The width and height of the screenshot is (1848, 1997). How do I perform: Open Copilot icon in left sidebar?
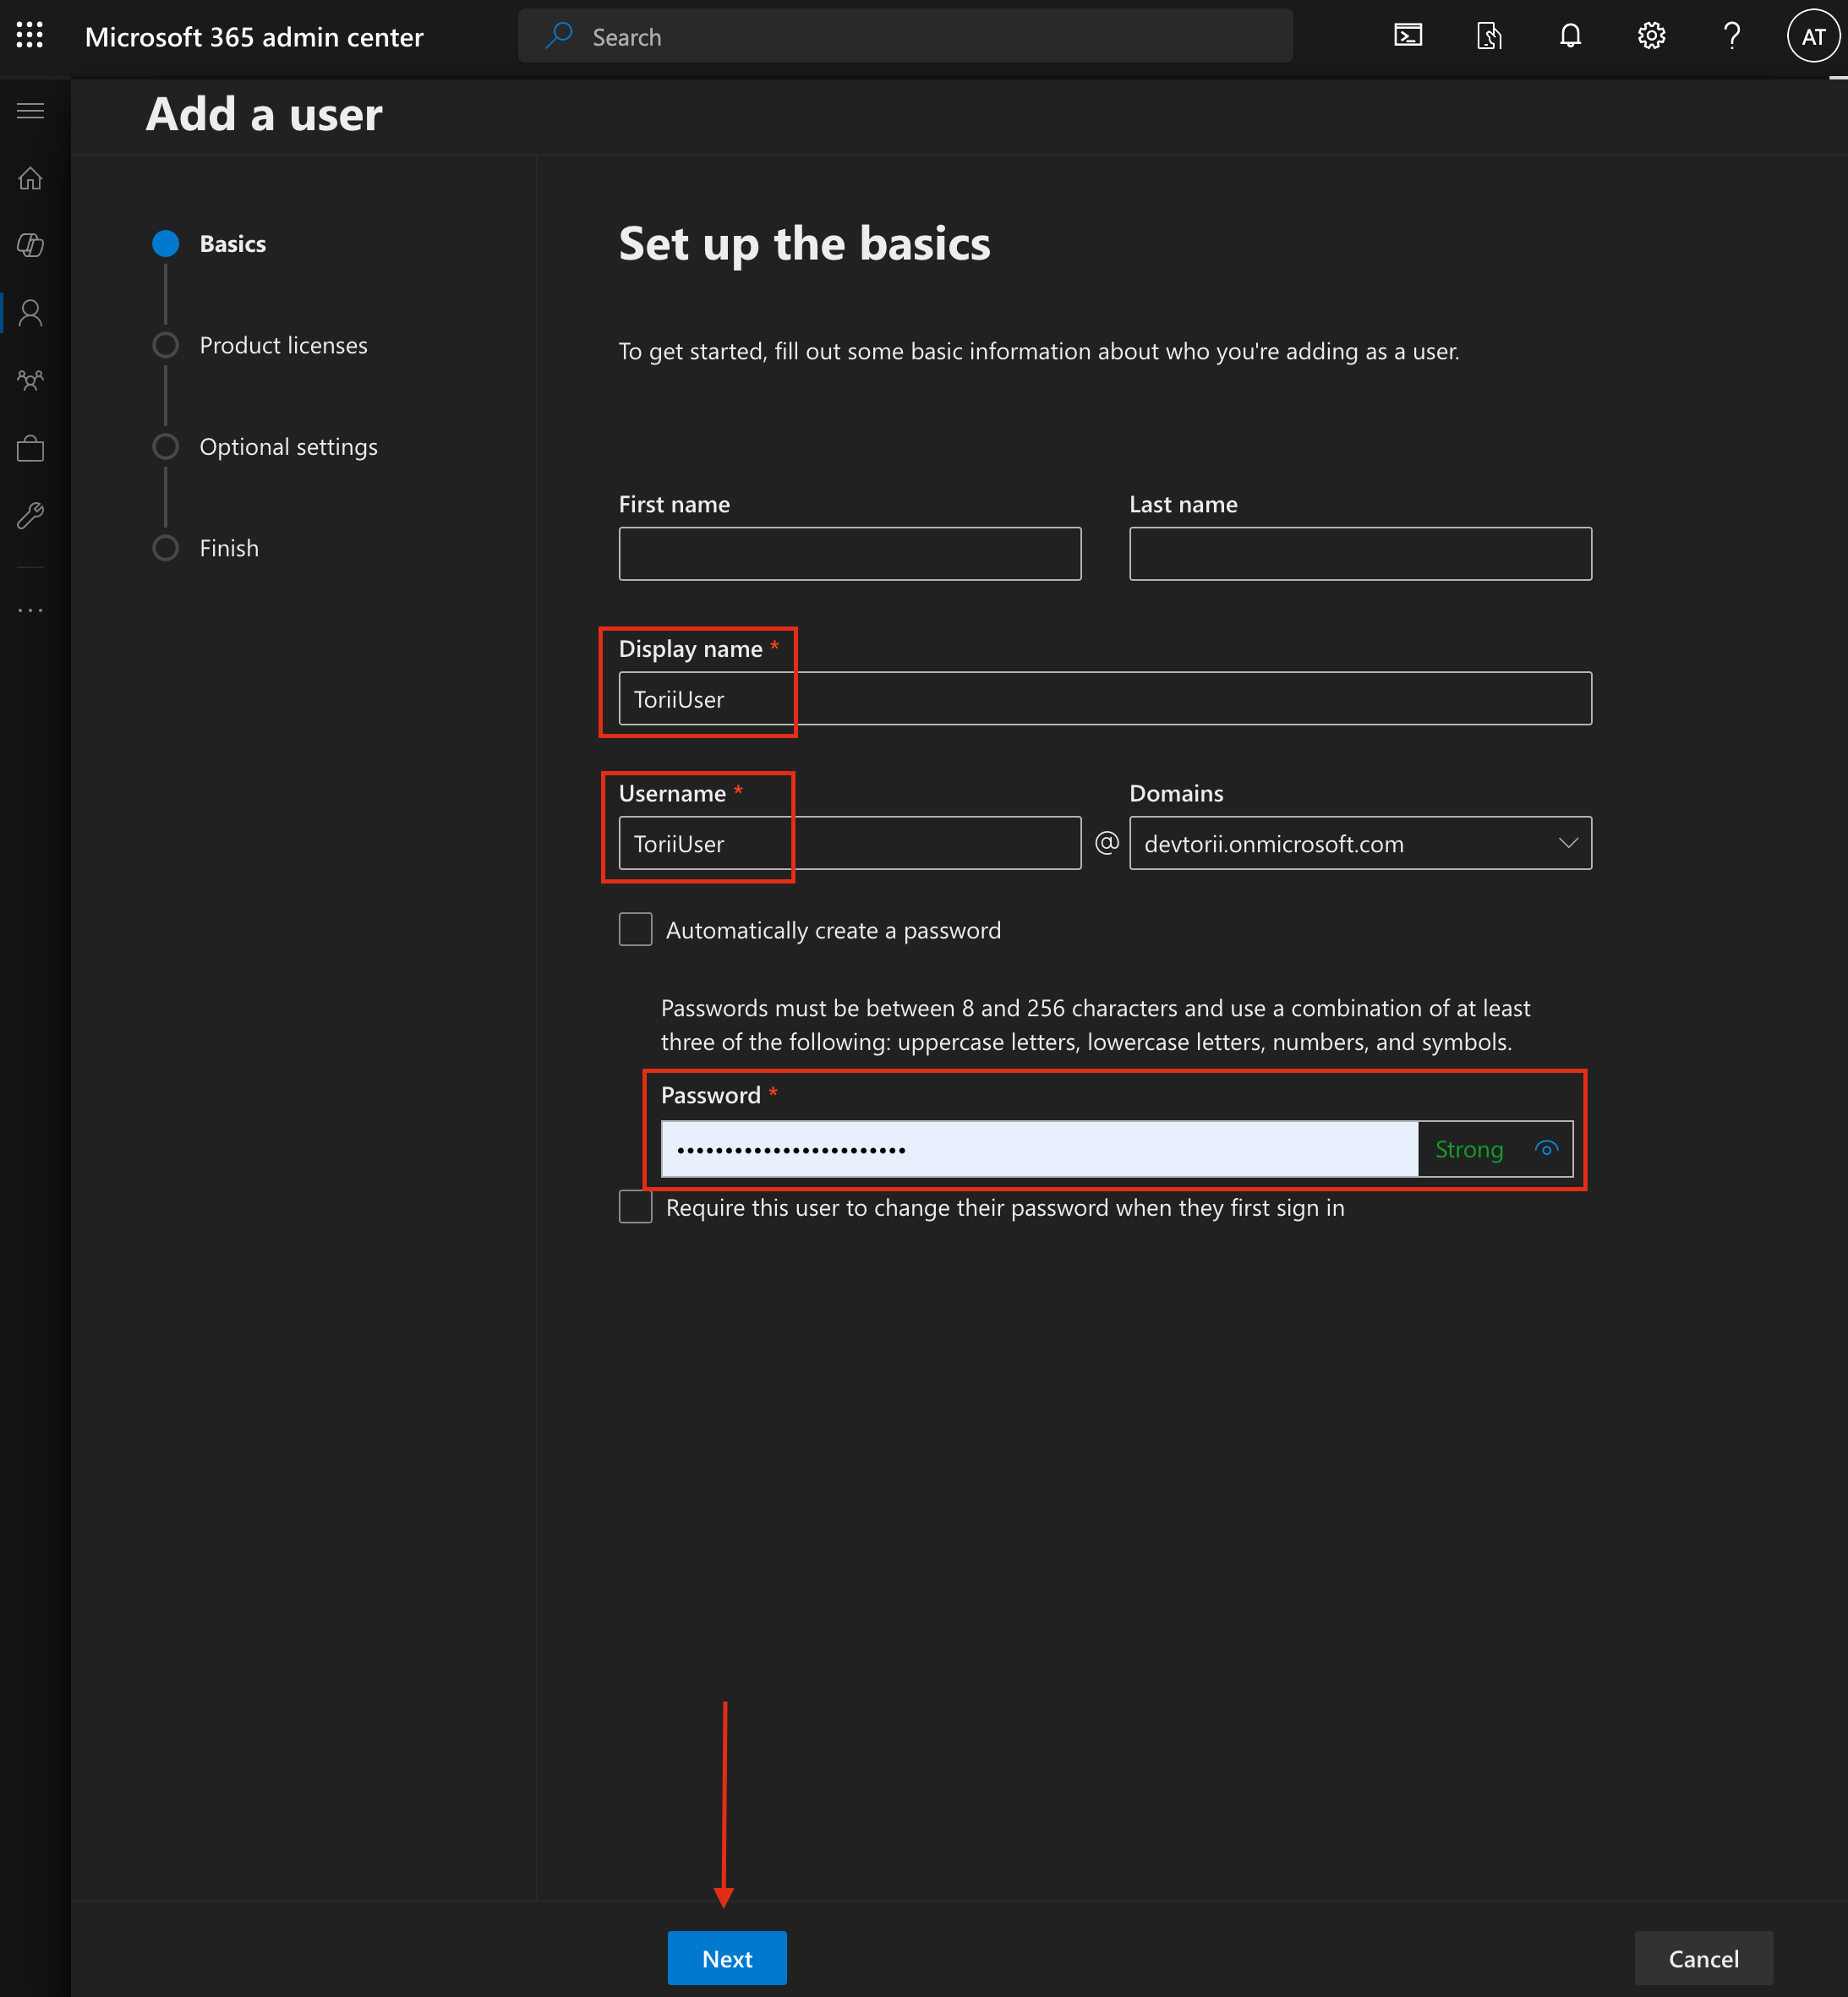coord(31,245)
